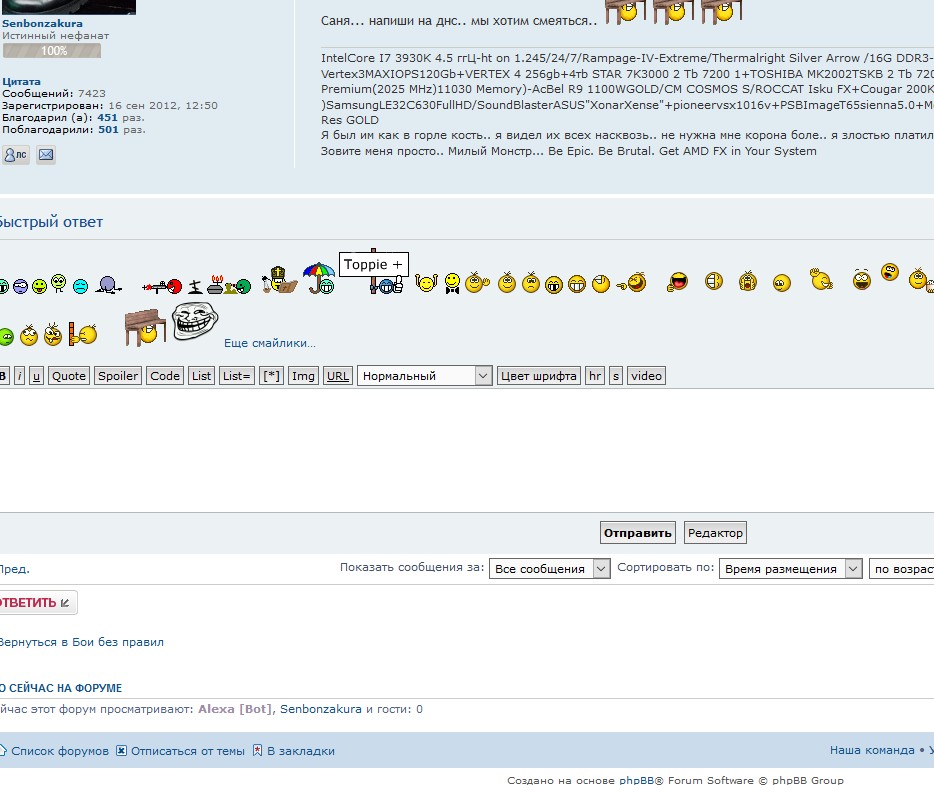Open the Время размещения sort dropdown
Image resolution: width=934 pixels, height=785 pixels.
point(790,568)
